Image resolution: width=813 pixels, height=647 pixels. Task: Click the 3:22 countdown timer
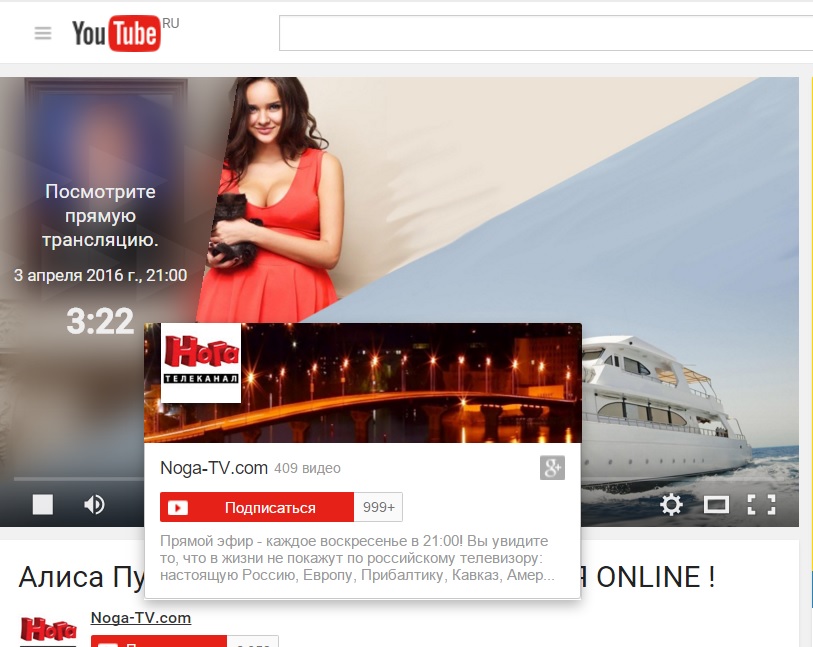click(100, 321)
